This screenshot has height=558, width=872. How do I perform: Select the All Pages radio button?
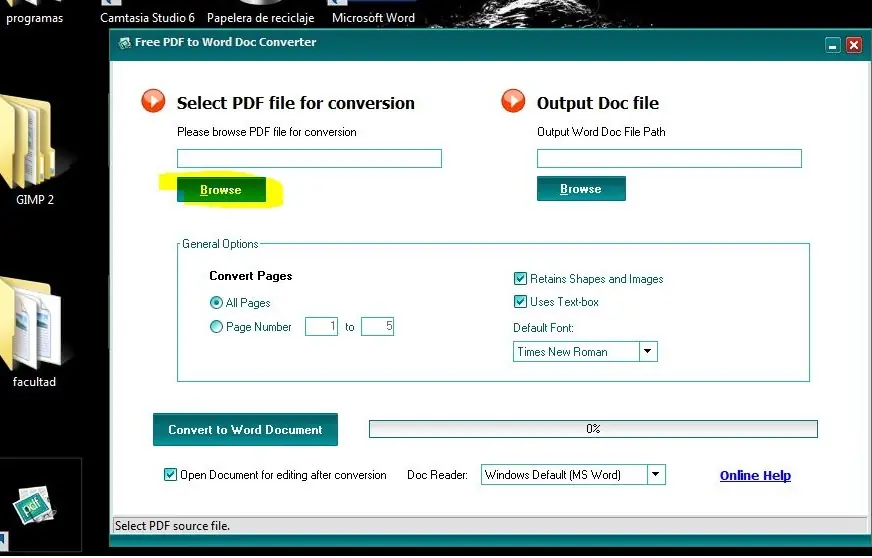(x=217, y=303)
